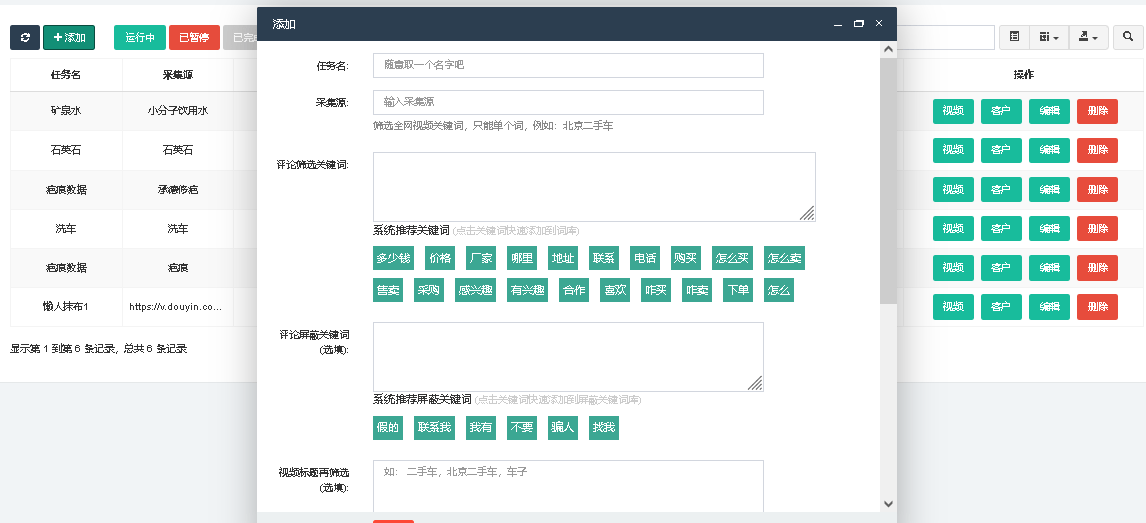This screenshot has height=523, width=1146.
Task: Delete the 矿泉水 task row
Action: pos(1097,111)
